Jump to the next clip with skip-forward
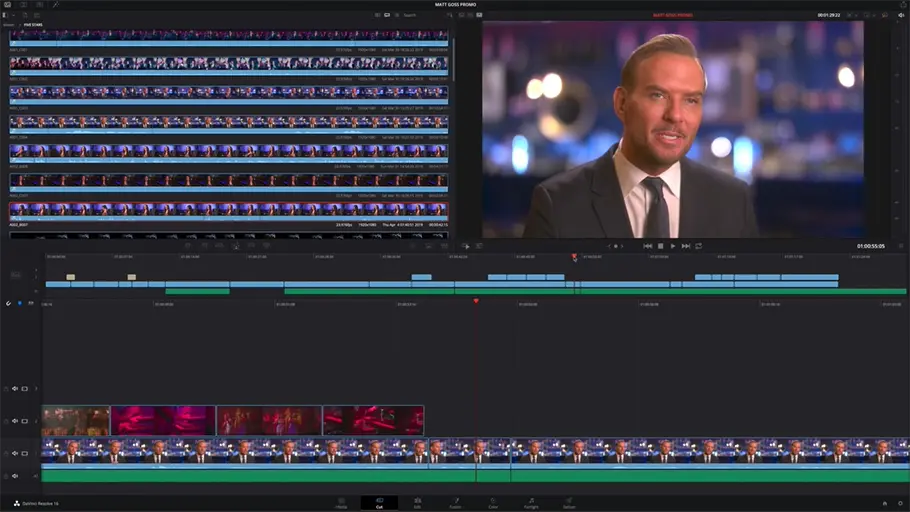The height and width of the screenshot is (512, 910). [x=686, y=246]
